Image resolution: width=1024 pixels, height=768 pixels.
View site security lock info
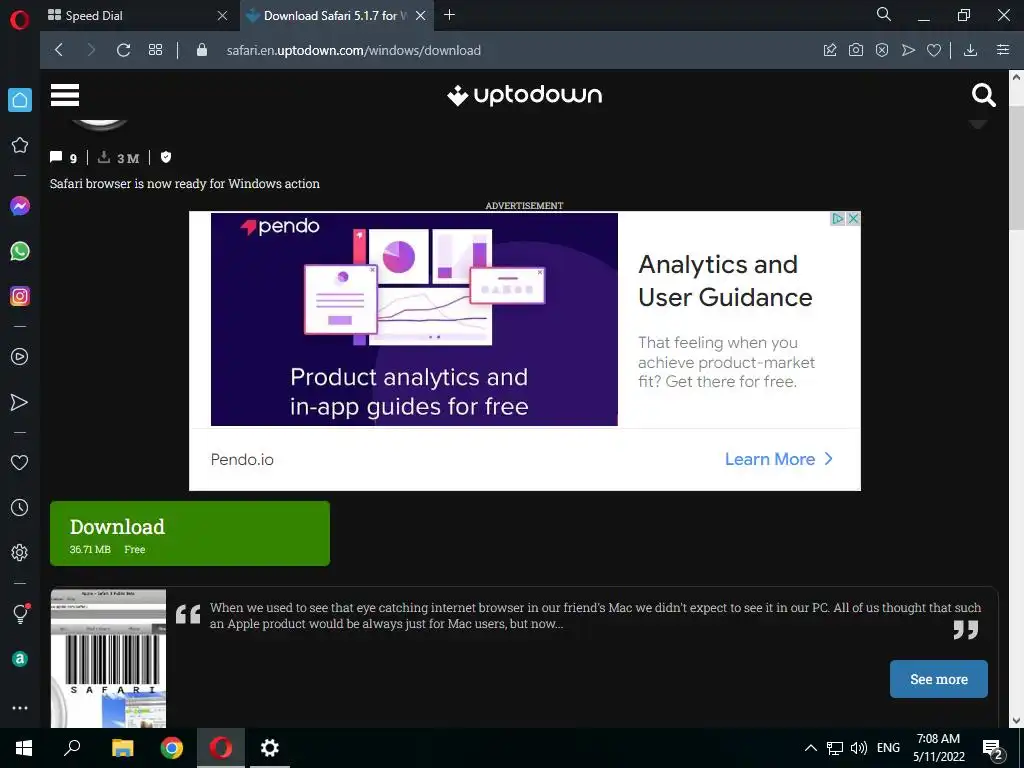tap(202, 50)
